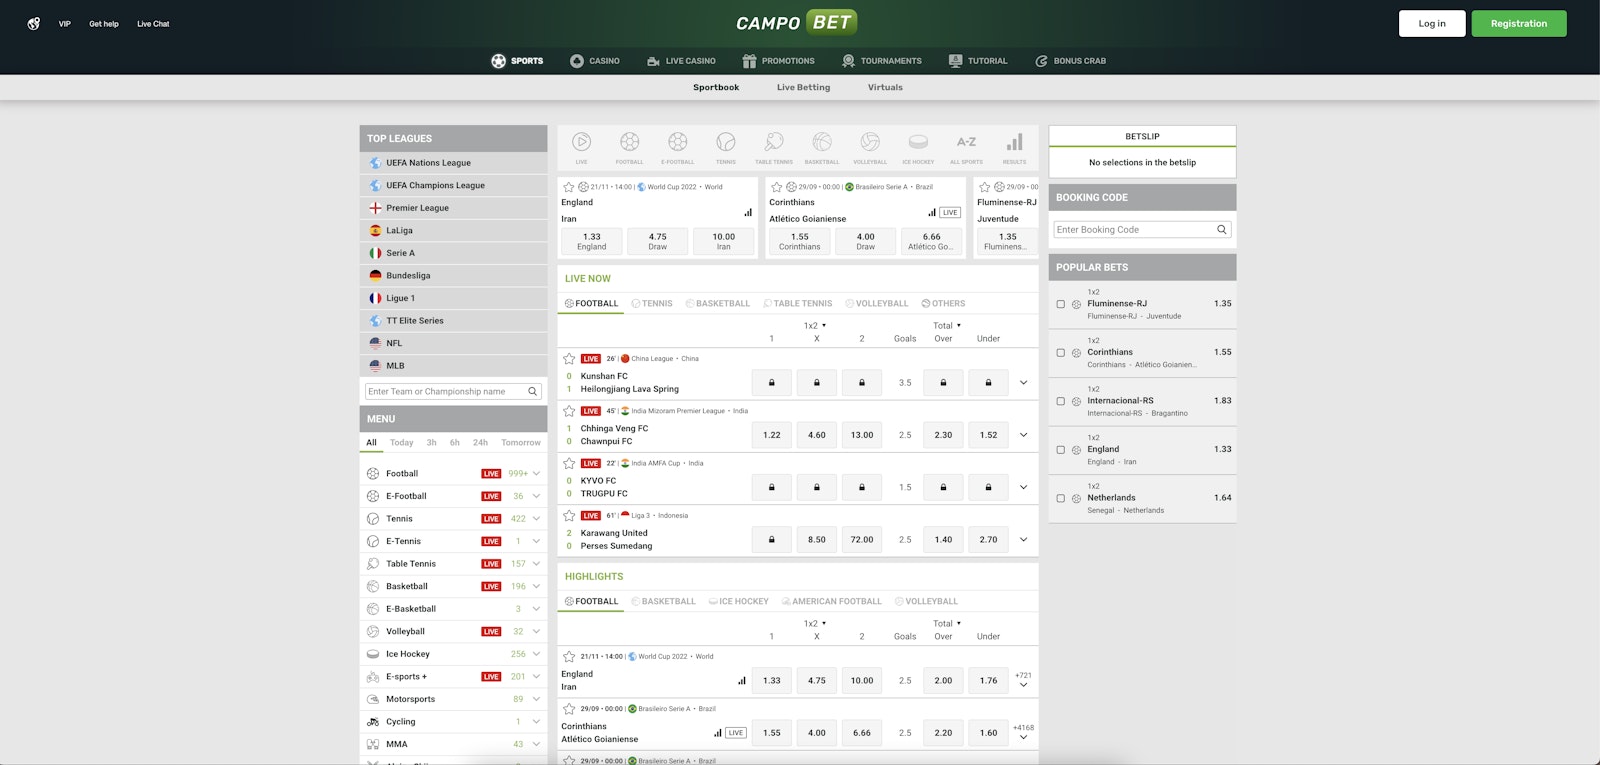Screen dimensions: 1600x765
Task: Expand Chhinga Veng FC match markets
Action: 1023,435
